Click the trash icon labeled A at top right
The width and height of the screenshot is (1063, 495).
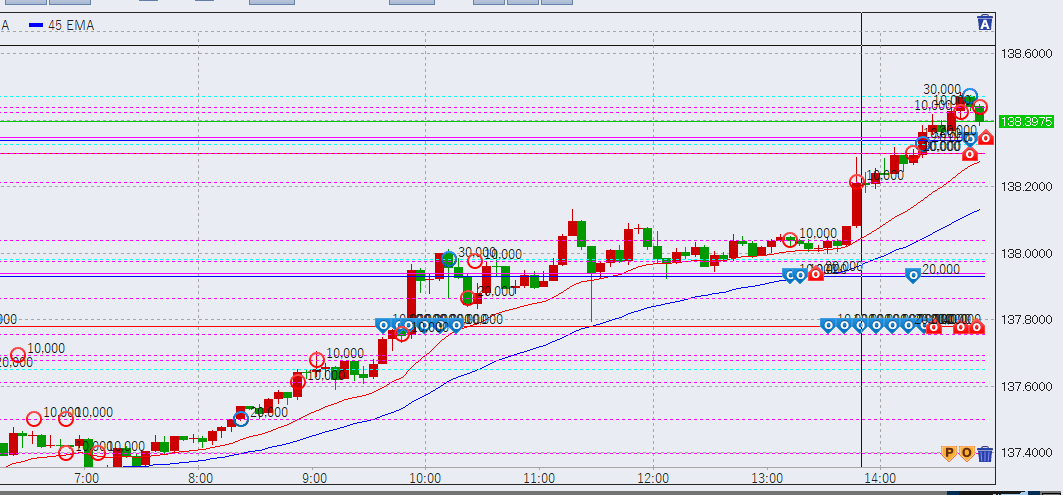tap(985, 23)
